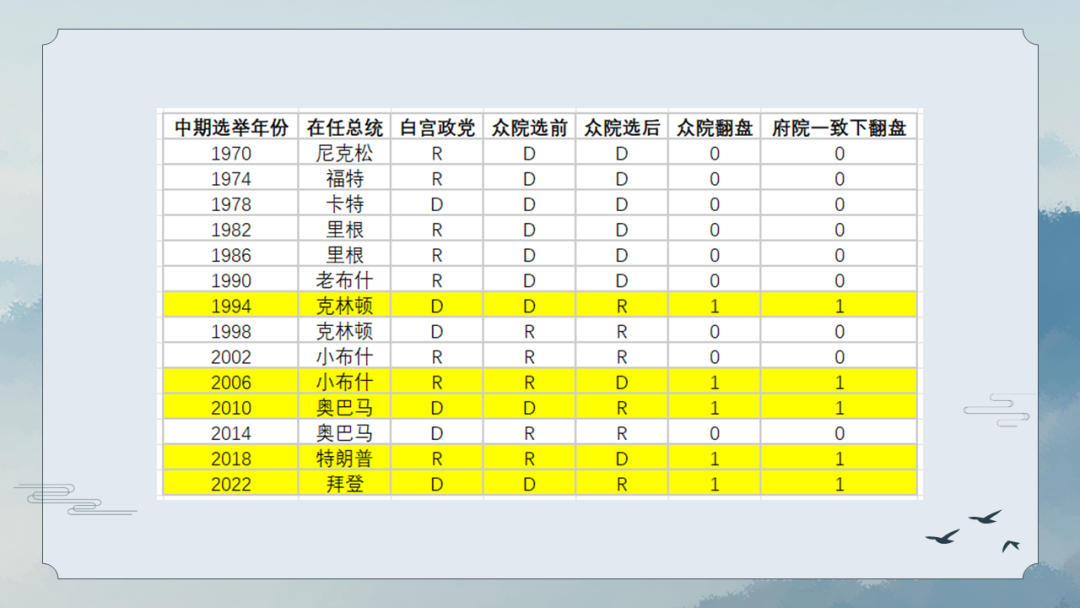Image resolution: width=1080 pixels, height=608 pixels.
Task: Click the 福特 president cell
Action: pyautogui.click(x=344, y=178)
